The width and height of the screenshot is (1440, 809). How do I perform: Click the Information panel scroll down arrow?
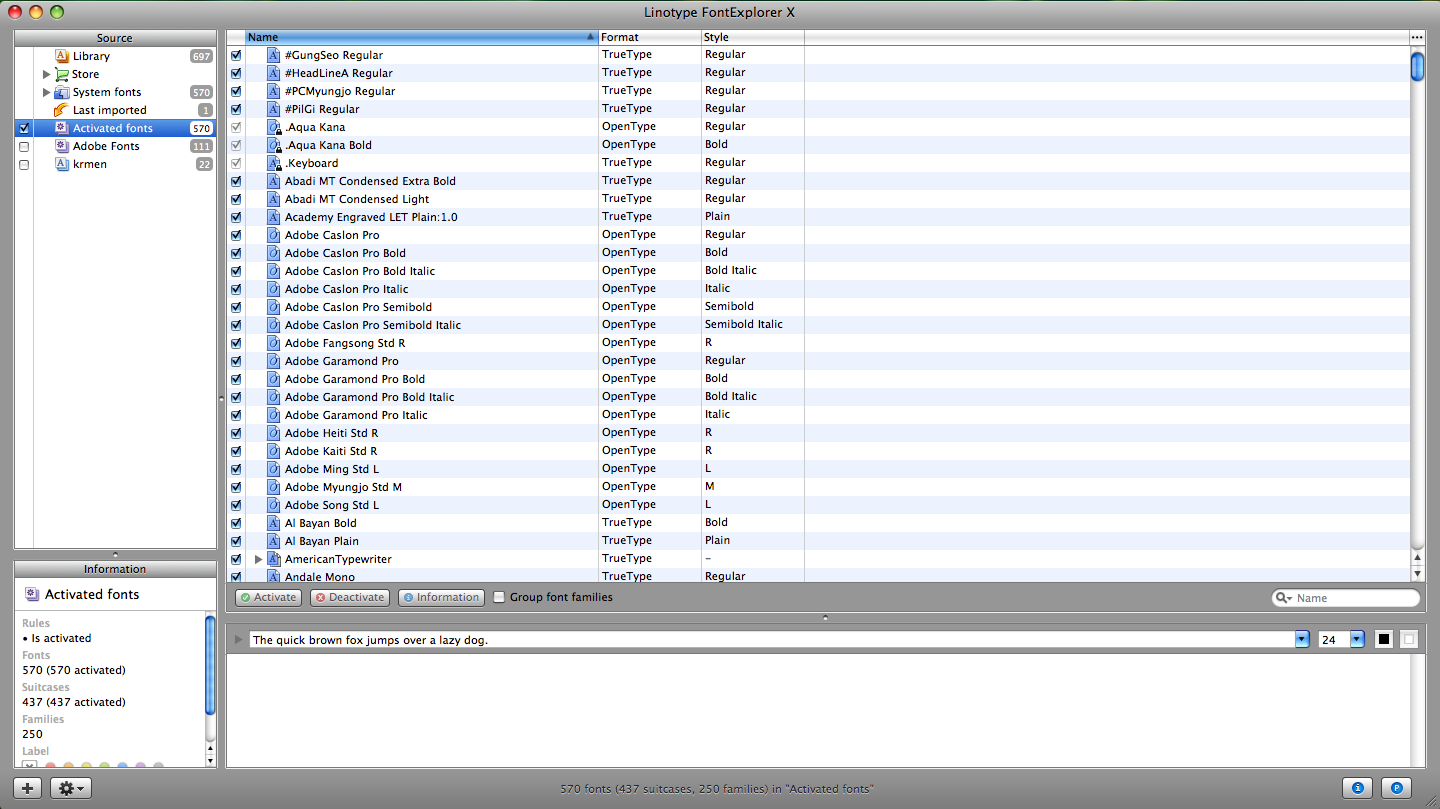tap(210, 761)
